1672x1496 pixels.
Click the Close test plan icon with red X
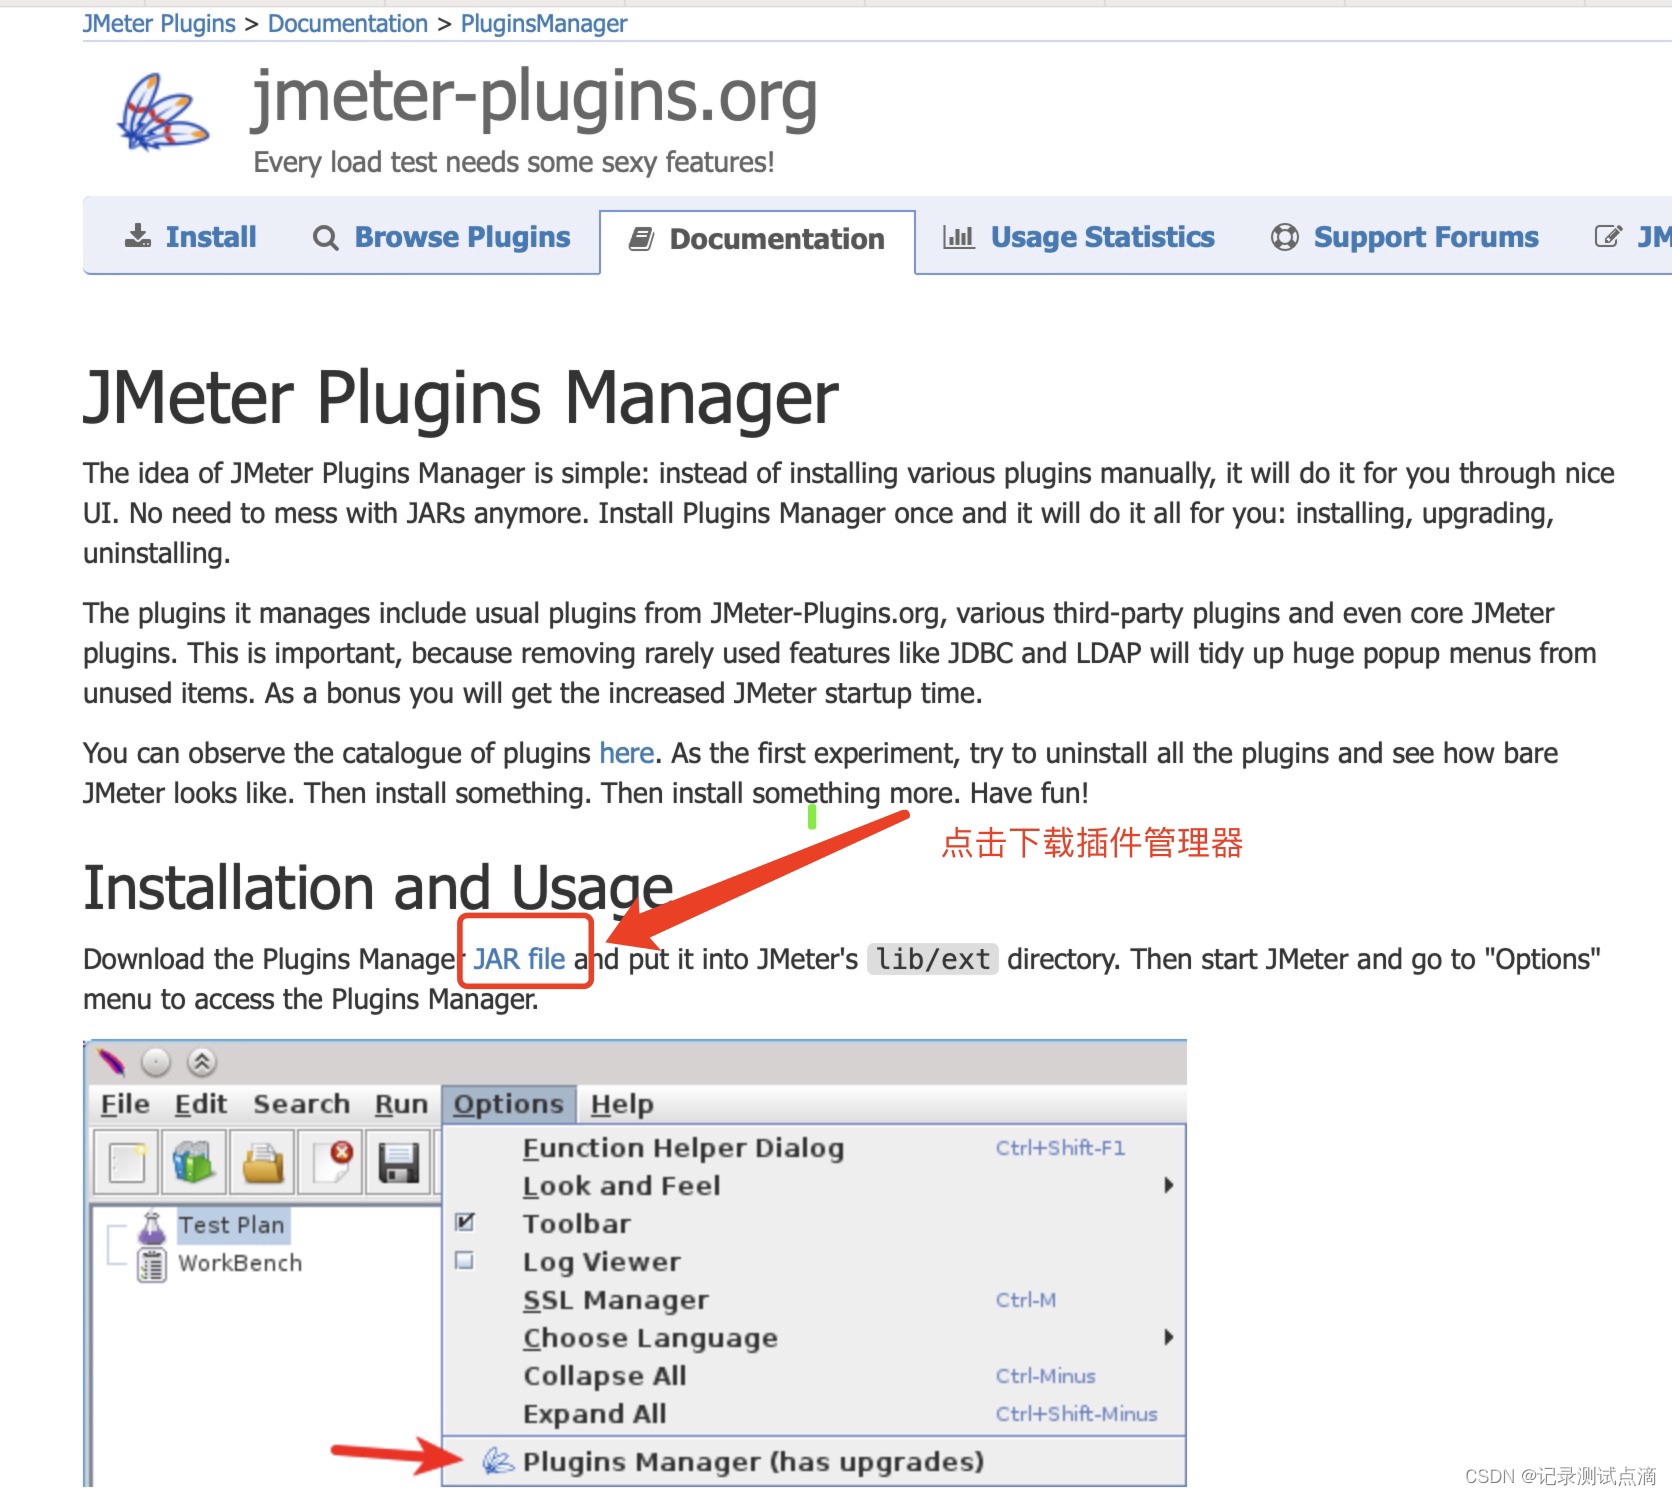[330, 1160]
